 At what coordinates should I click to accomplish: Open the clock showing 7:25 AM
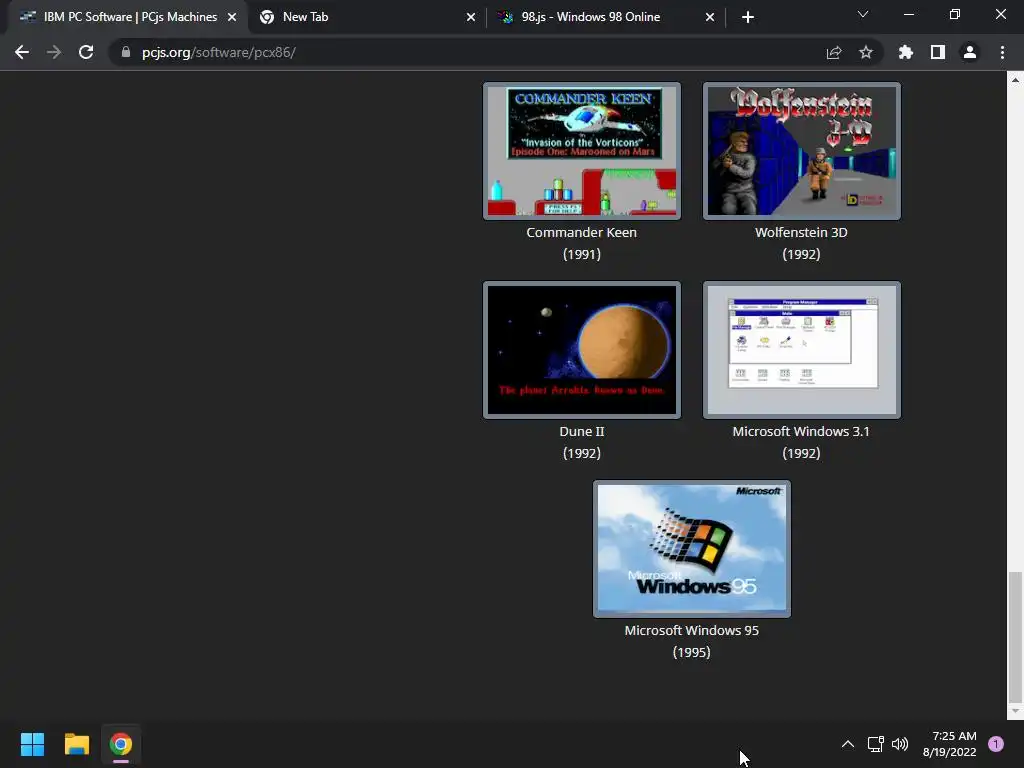(x=949, y=744)
